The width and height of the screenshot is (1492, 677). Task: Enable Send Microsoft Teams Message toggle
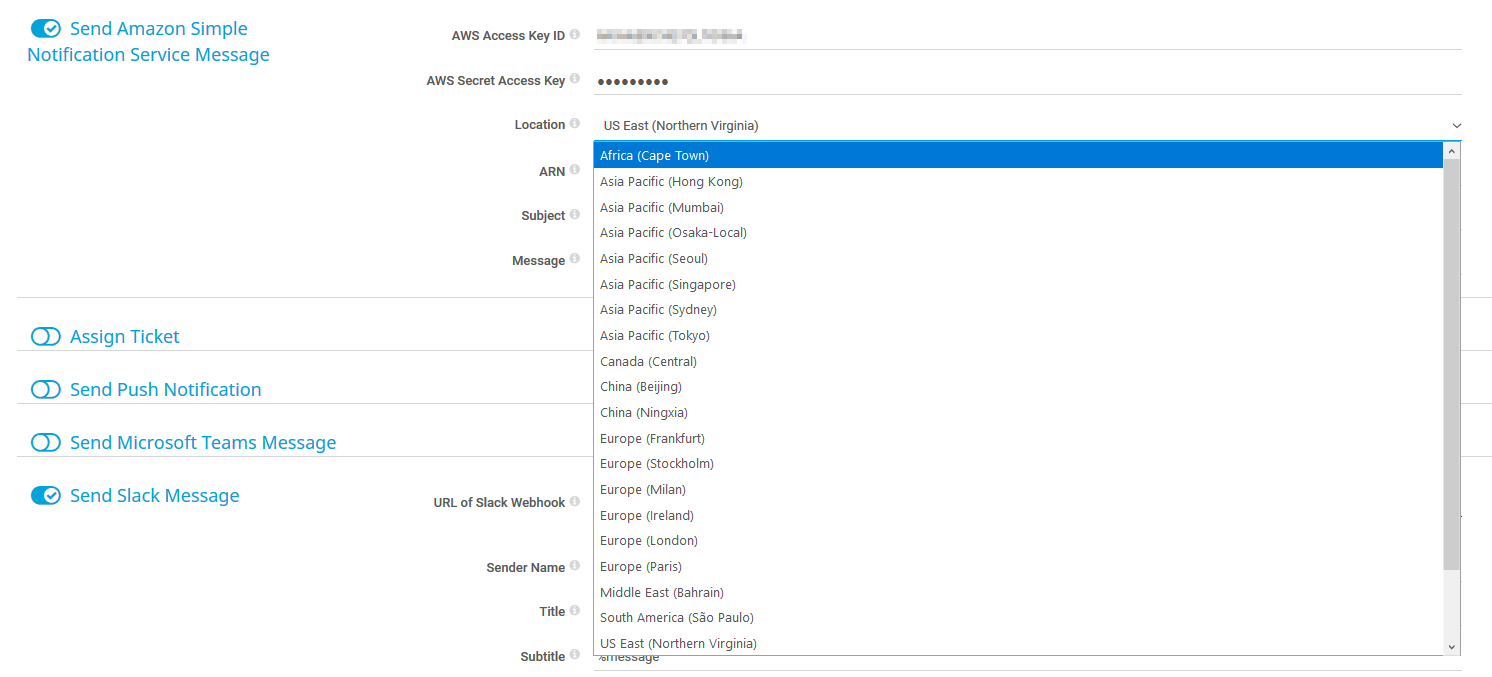46,443
